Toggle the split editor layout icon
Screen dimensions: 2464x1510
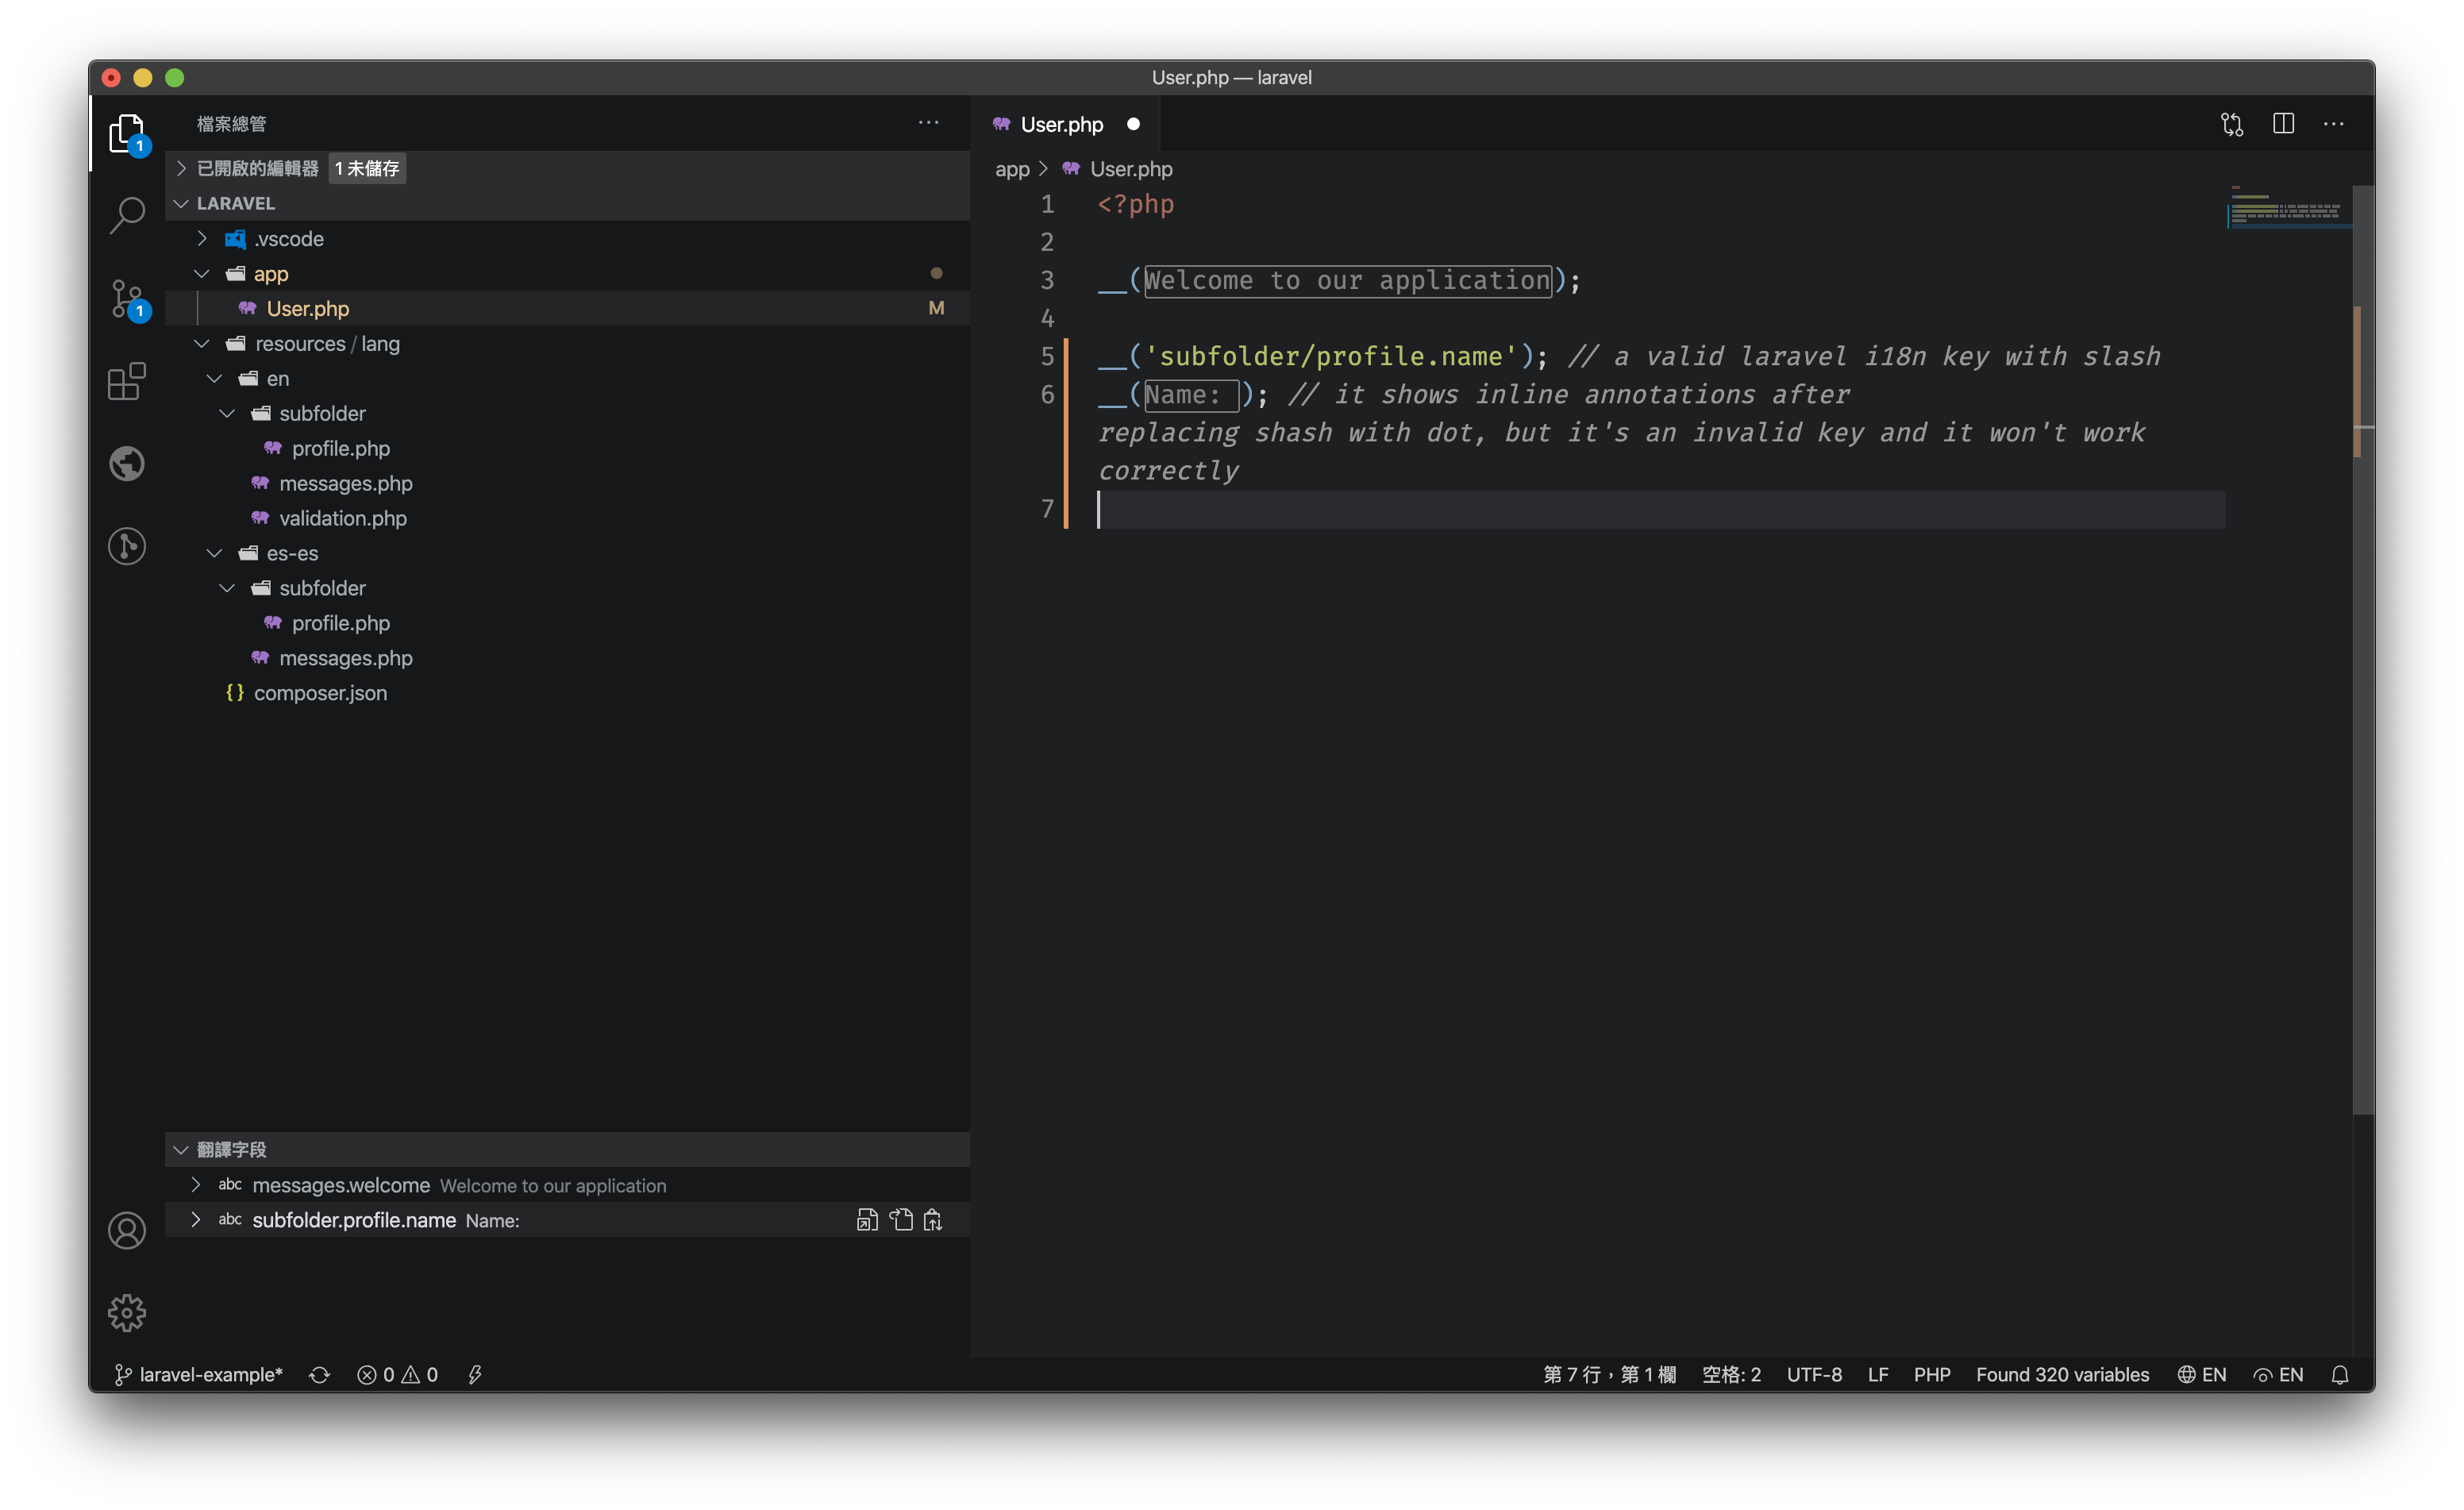2285,123
